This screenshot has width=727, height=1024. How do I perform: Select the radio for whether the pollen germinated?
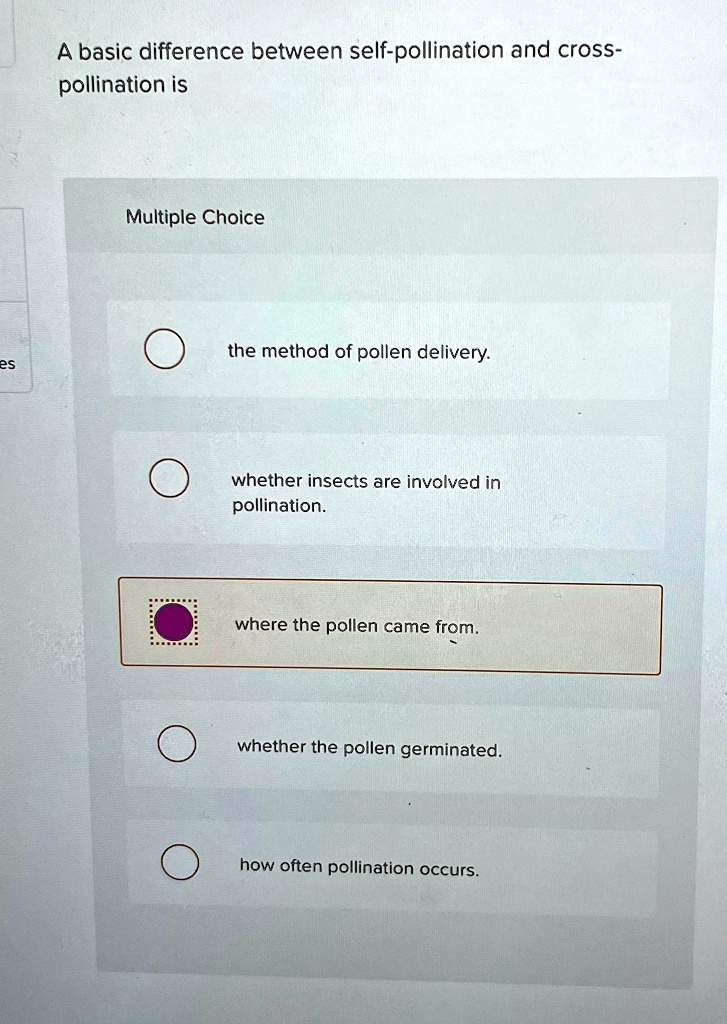[x=176, y=743]
